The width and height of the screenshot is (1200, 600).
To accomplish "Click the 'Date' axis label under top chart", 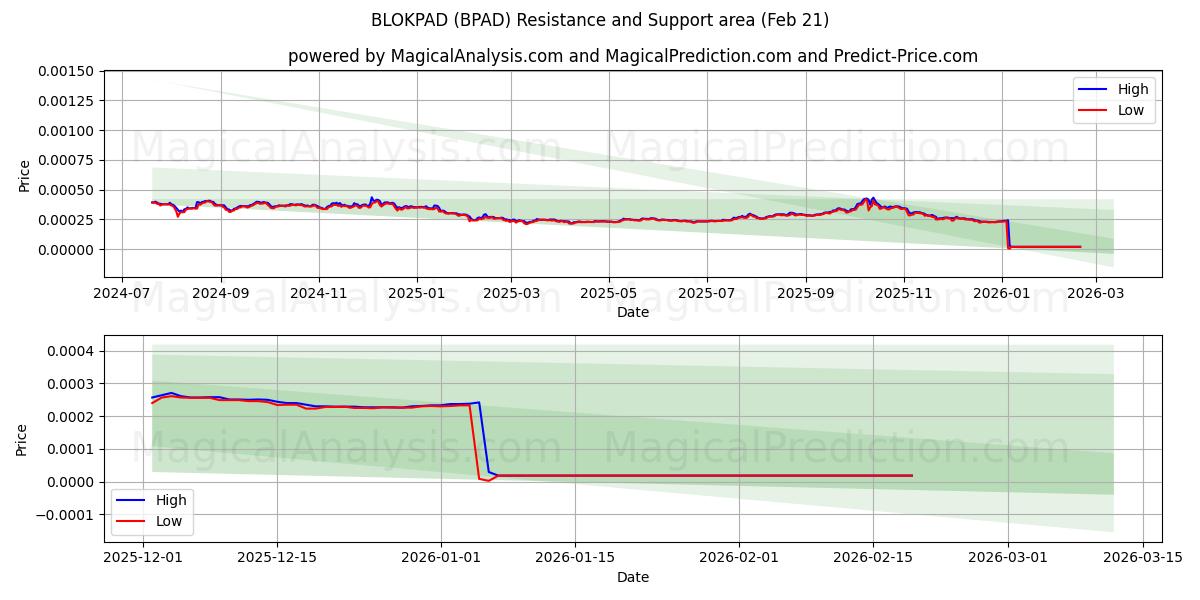I will (633, 312).
